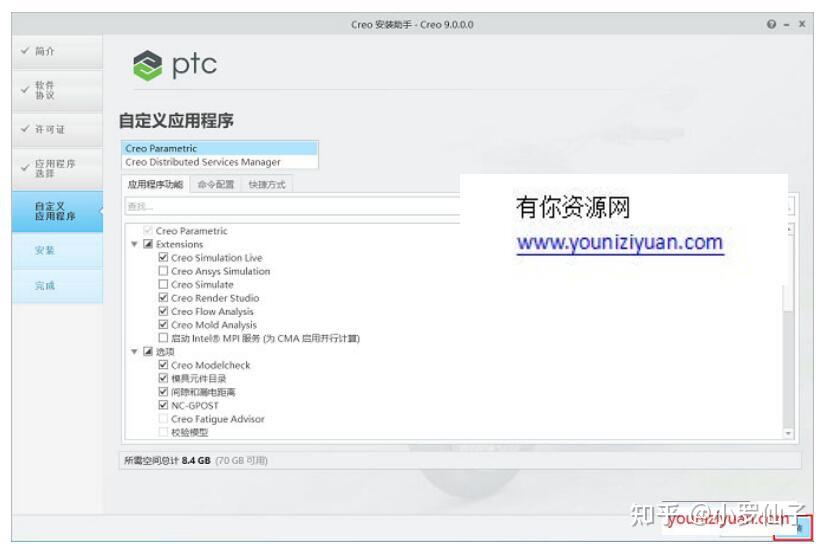
Task: Switch to 命令配置 tab
Action: tap(216, 184)
